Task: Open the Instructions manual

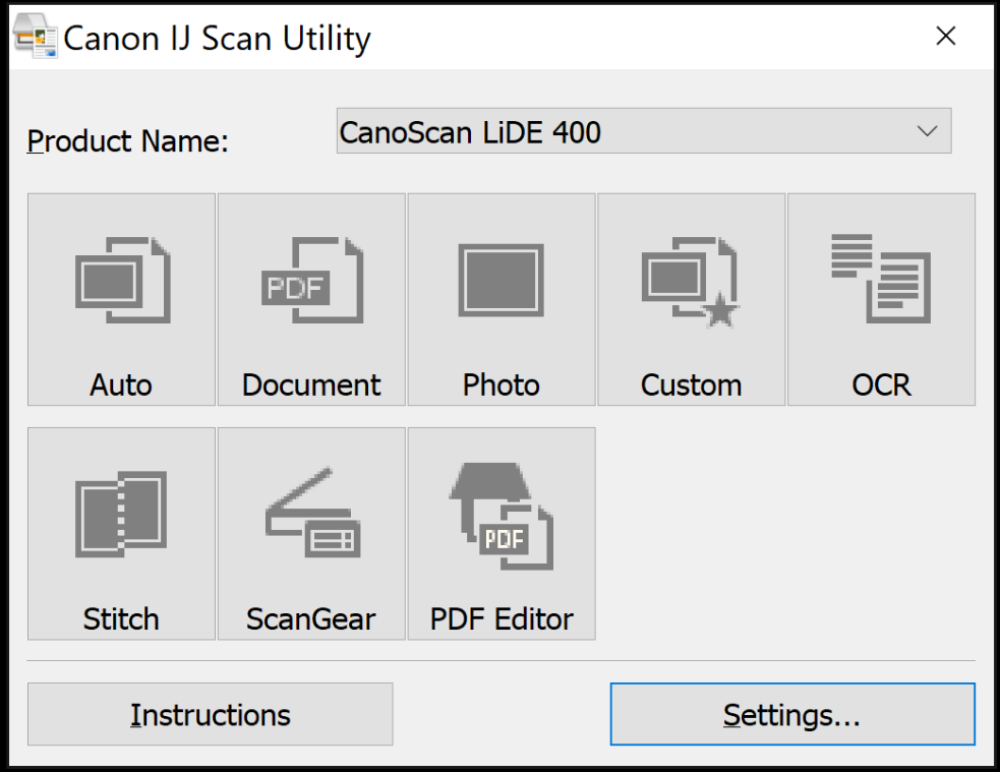Action: (210, 715)
